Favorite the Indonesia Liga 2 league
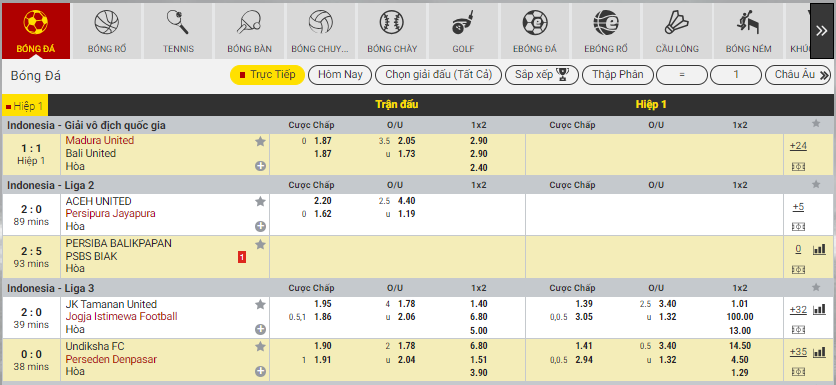 [816, 185]
